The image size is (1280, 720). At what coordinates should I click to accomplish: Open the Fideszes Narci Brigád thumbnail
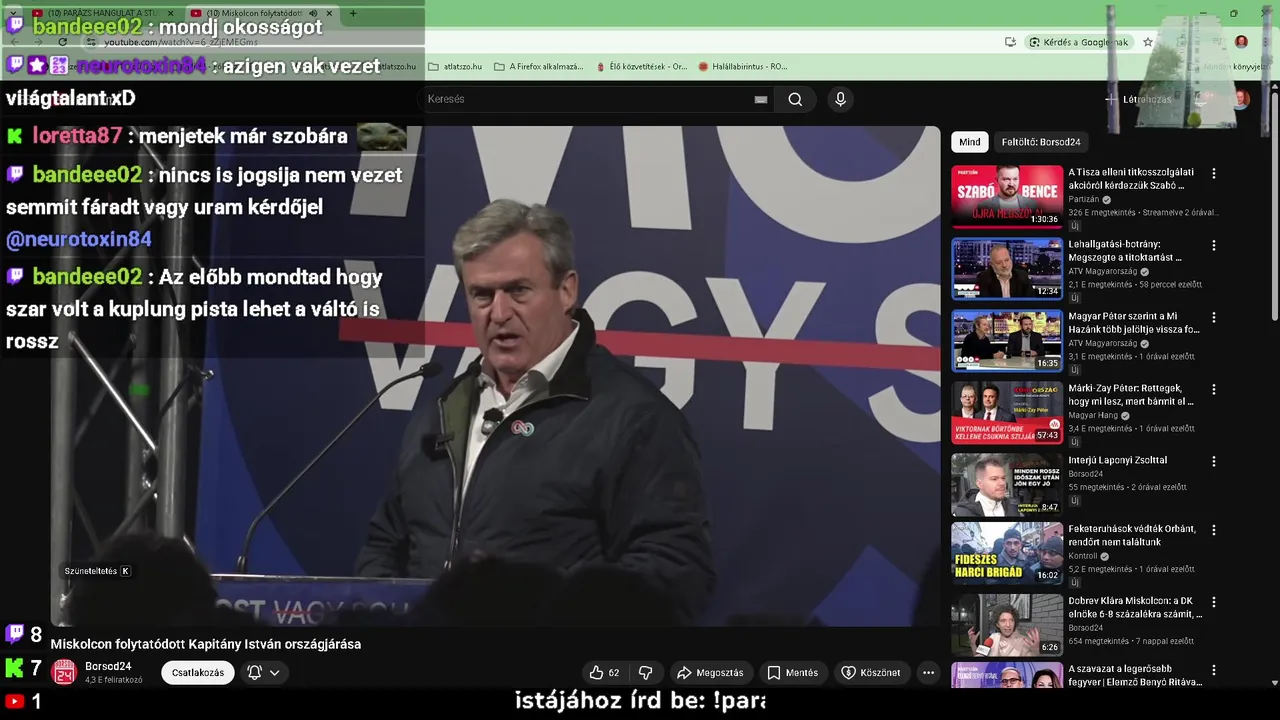[1007, 553]
